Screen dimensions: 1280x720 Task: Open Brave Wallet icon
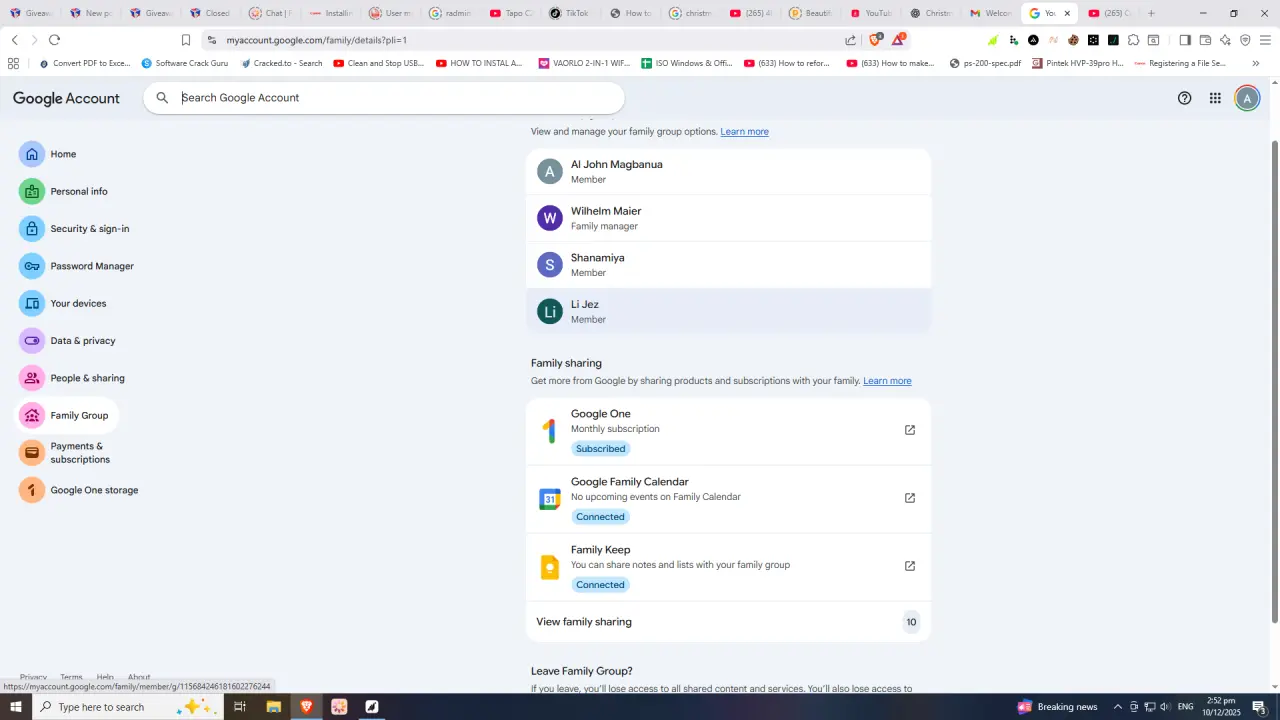tap(1205, 40)
